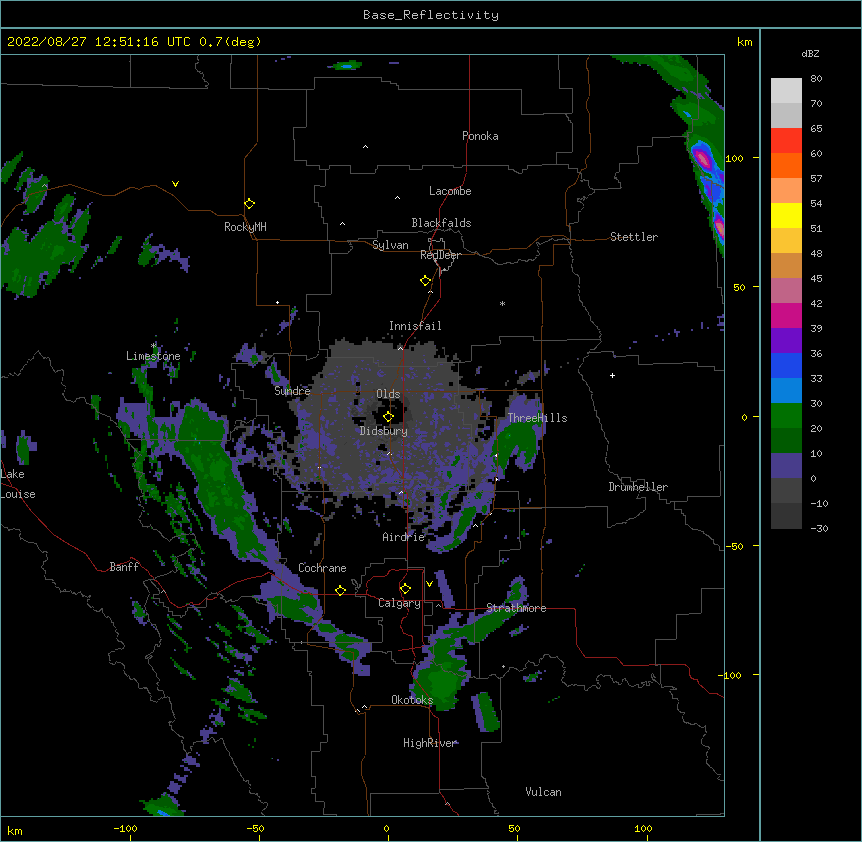Click the Calgary city label
The height and width of the screenshot is (842, 862).
pos(399,603)
